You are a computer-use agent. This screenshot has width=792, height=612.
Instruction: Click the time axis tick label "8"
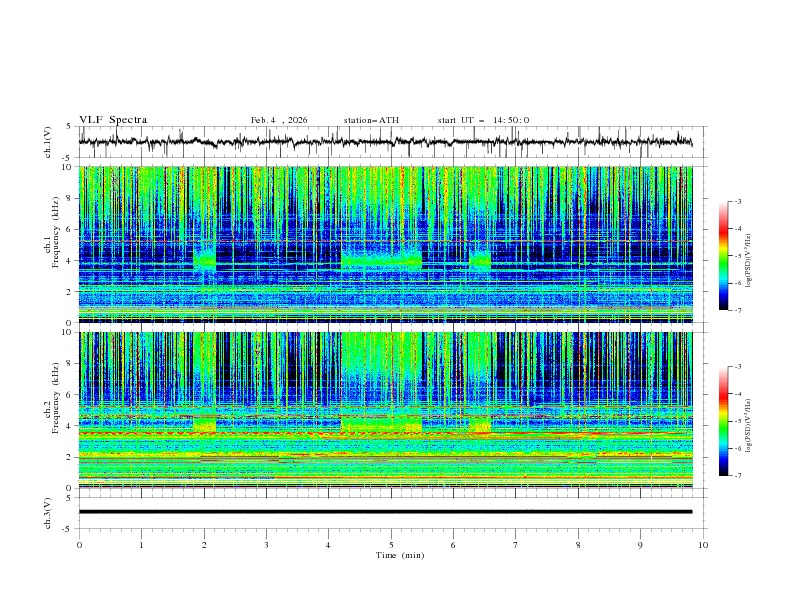[578, 545]
